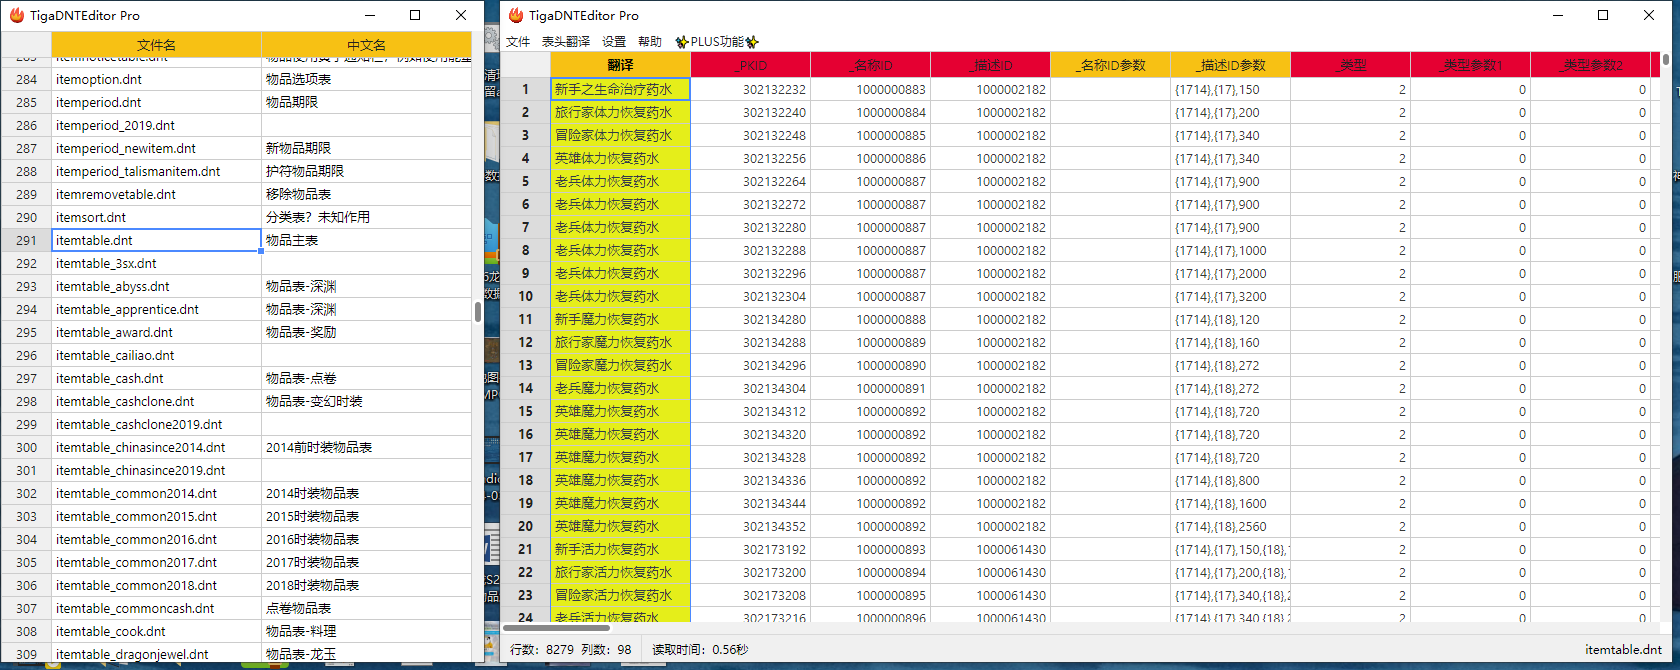This screenshot has height=670, width=1680.
Task: Select the _描述ID参数 column header
Action: pyautogui.click(x=1230, y=65)
